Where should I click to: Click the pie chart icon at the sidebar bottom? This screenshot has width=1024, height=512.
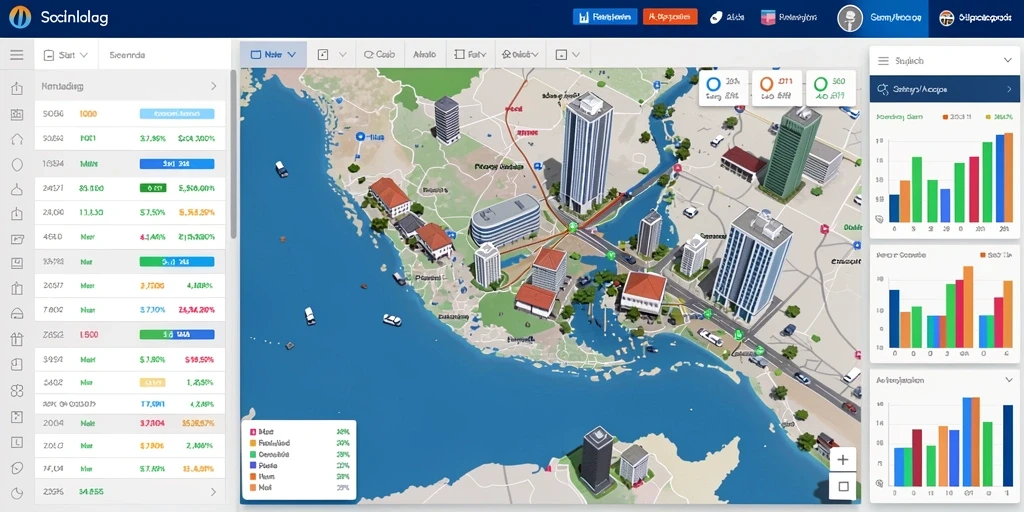(x=18, y=493)
